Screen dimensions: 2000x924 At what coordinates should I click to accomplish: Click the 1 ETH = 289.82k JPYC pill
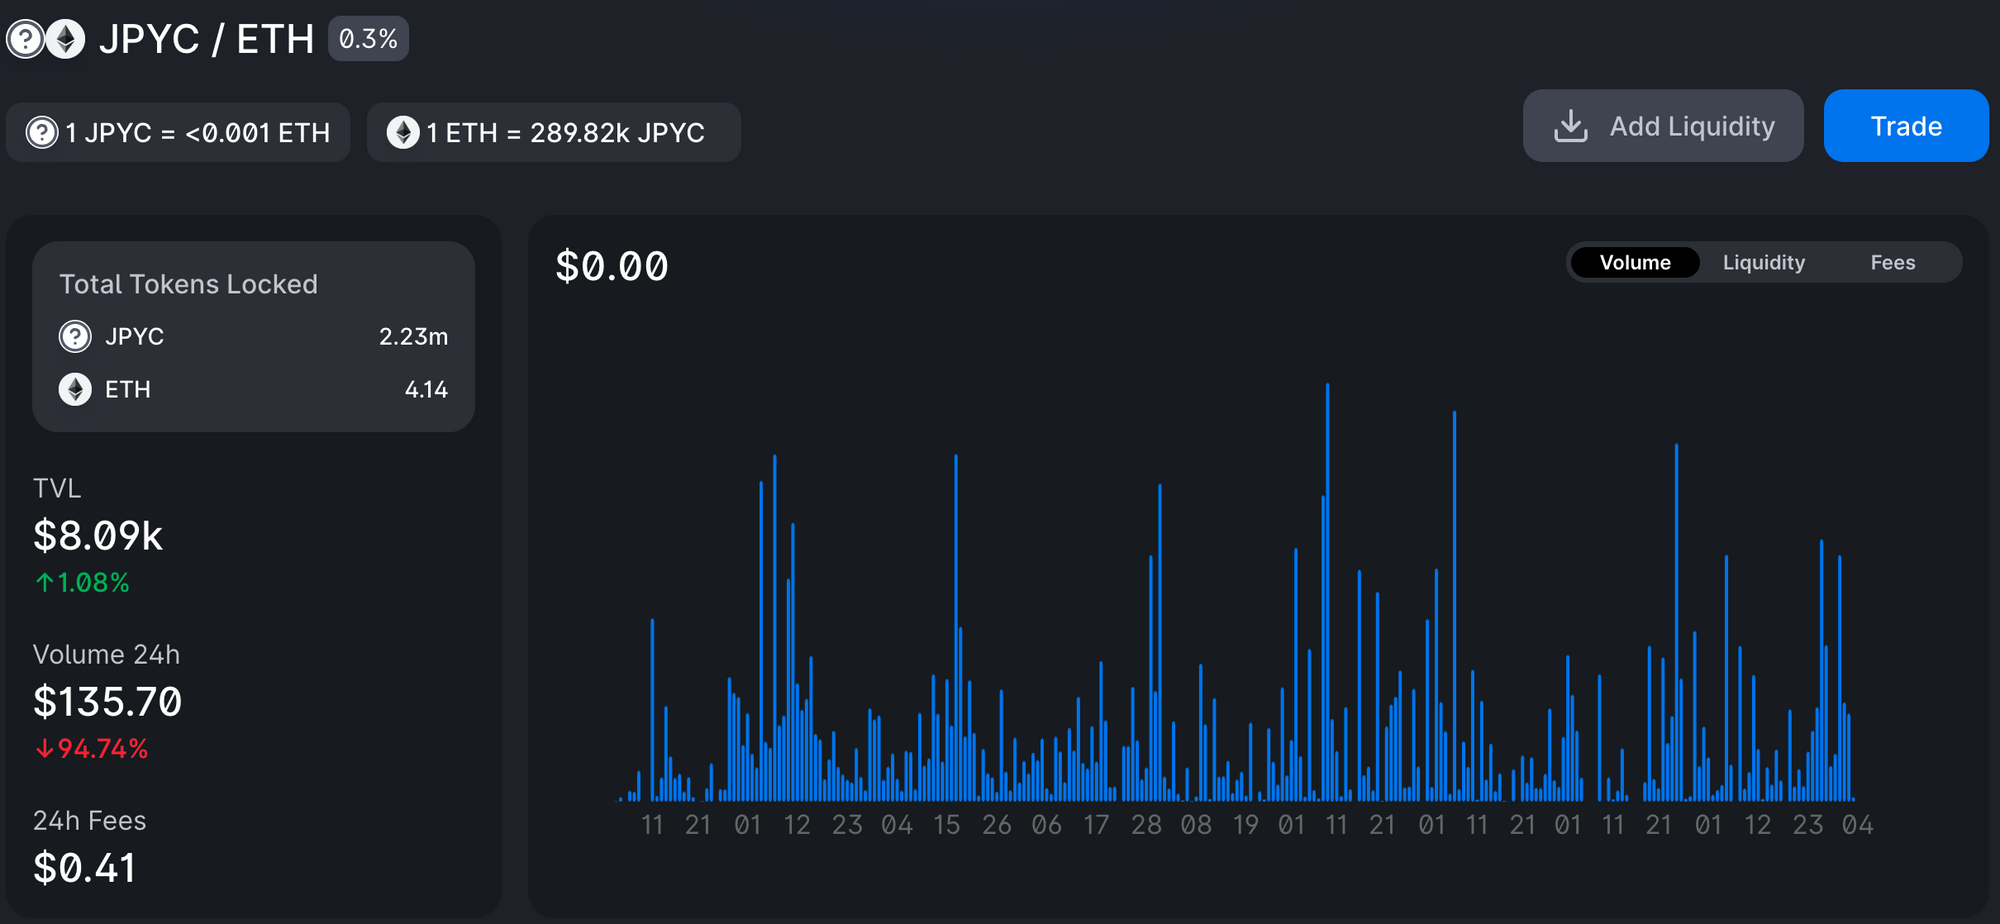click(554, 132)
